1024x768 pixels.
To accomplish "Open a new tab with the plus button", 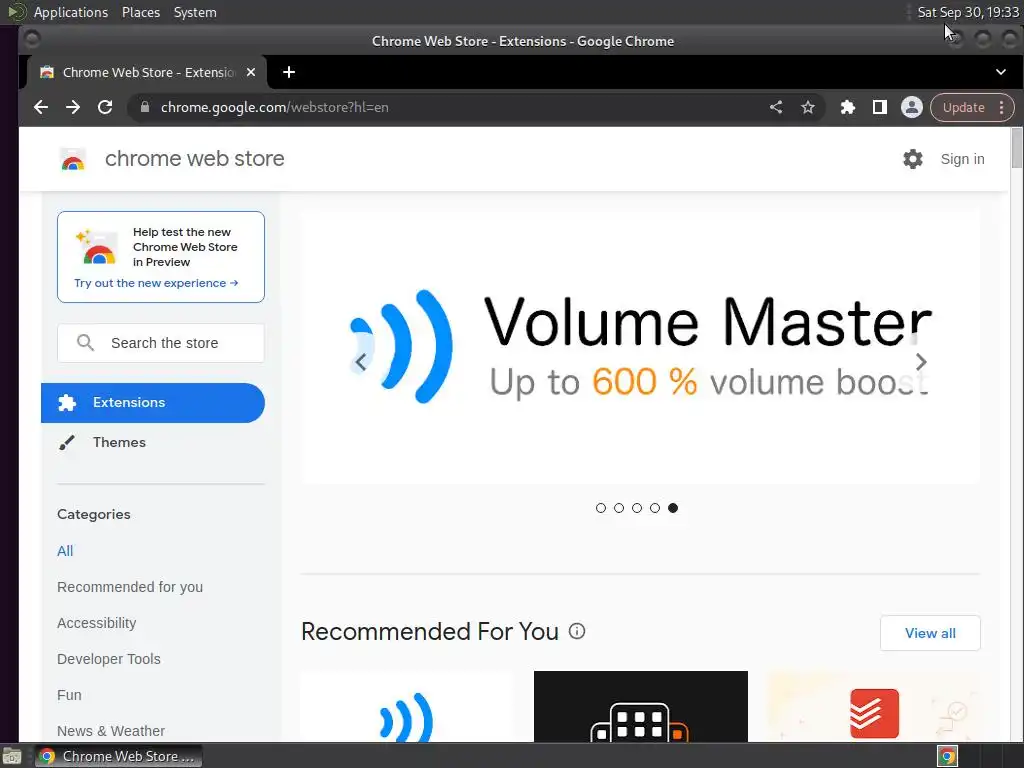I will click(x=289, y=72).
